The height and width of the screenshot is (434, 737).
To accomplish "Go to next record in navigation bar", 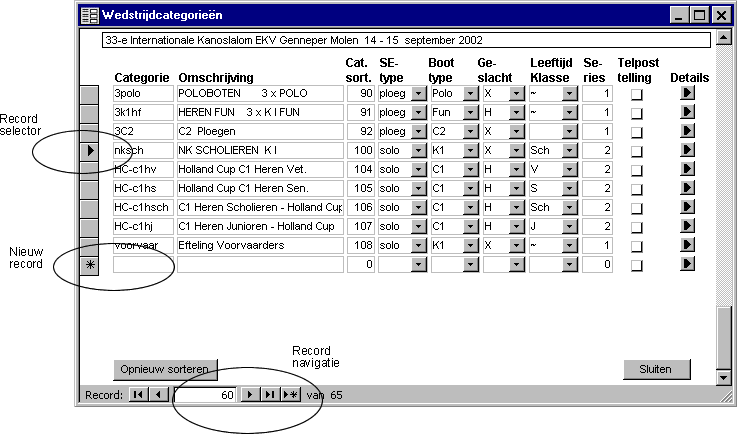I will click(250, 395).
